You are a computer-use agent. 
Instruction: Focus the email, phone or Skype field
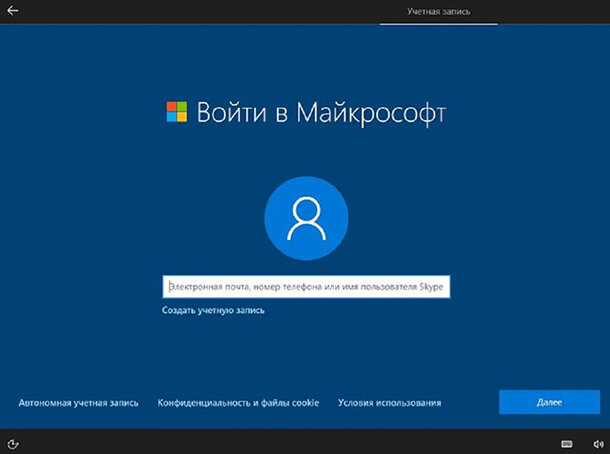306,287
